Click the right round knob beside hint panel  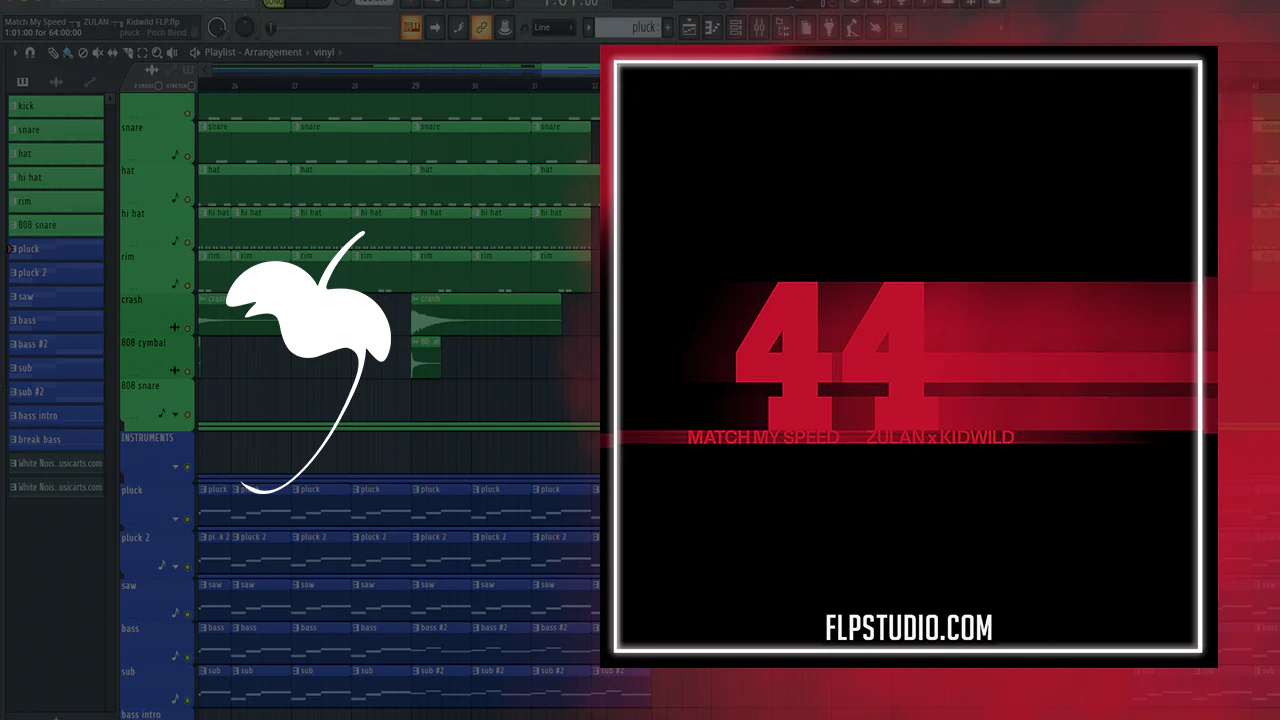(x=245, y=27)
